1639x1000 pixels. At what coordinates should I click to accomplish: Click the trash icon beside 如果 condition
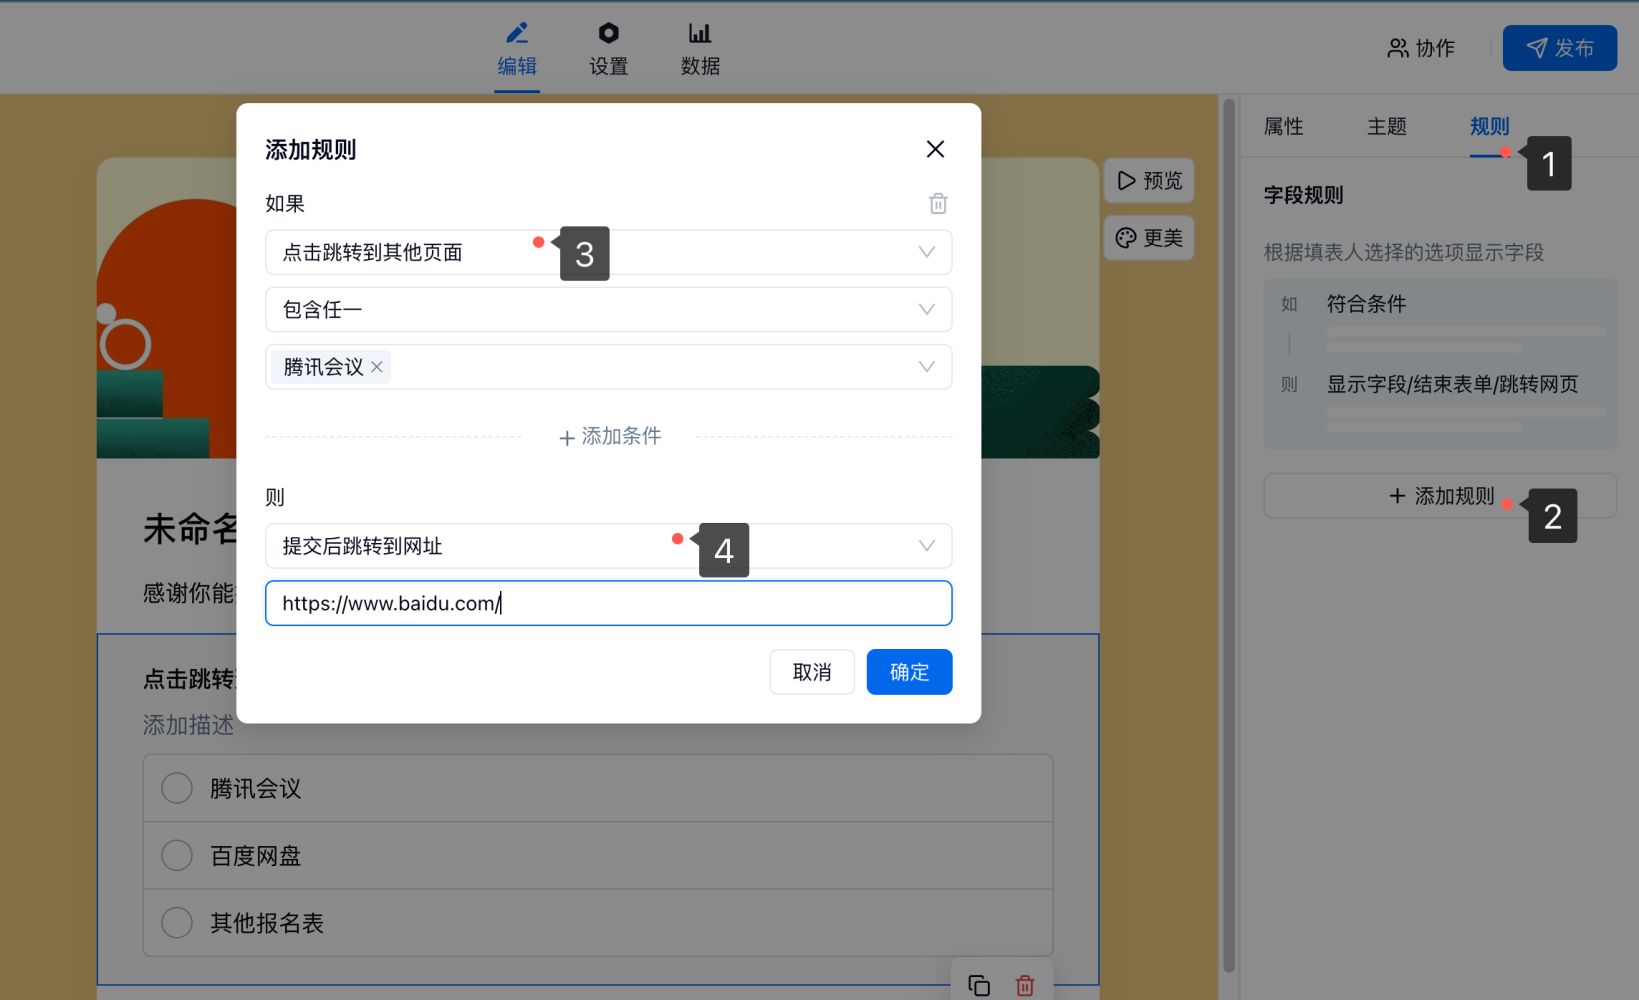pyautogui.click(x=937, y=204)
